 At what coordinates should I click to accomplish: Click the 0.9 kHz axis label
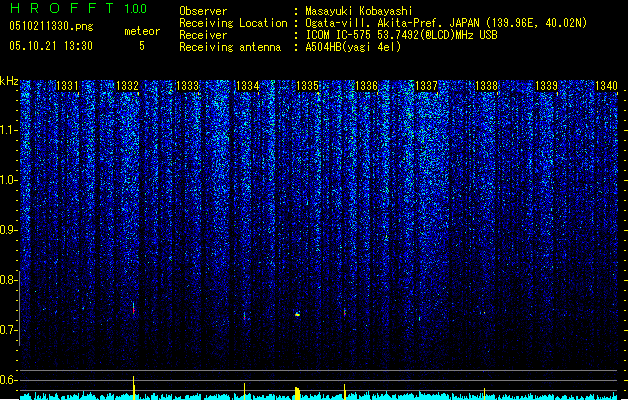[x=8, y=230]
